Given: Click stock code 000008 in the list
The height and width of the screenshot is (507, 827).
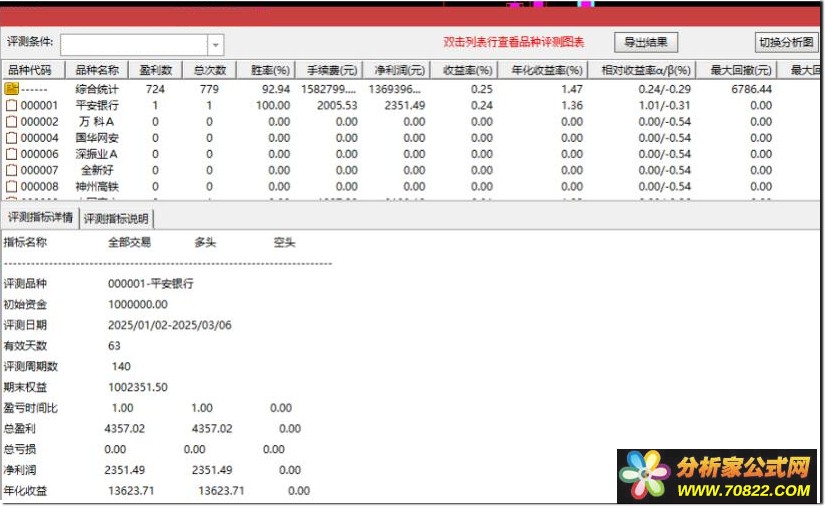Looking at the screenshot, I should click(40, 187).
